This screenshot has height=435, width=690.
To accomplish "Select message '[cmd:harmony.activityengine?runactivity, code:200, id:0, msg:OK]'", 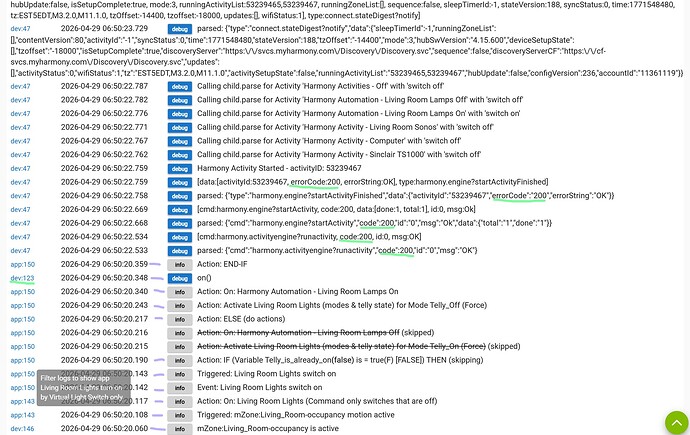I will click(x=309, y=237).
